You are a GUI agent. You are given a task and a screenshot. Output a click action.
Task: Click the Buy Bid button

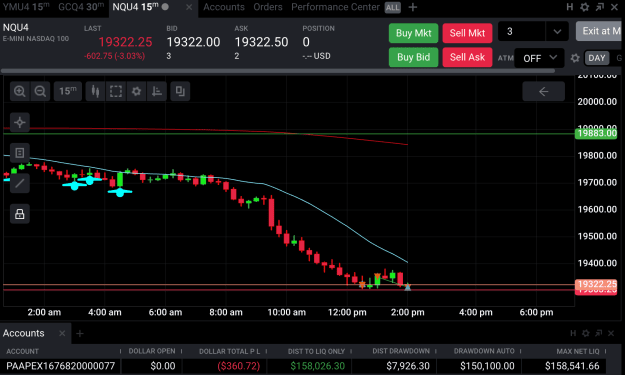pyautogui.click(x=413, y=57)
